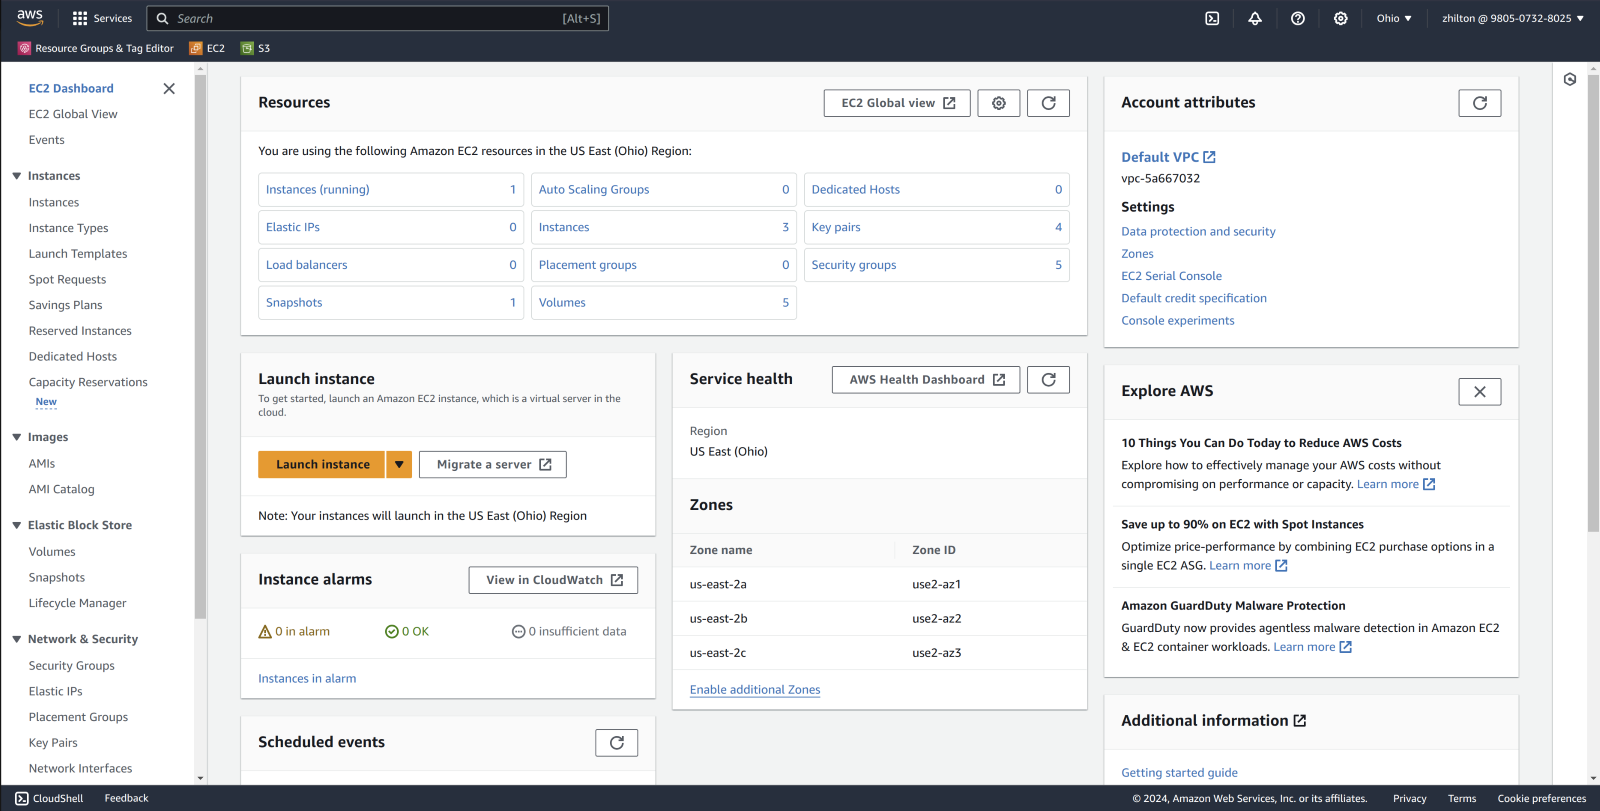Select EC2 Global View in sidebar

[x=73, y=114]
